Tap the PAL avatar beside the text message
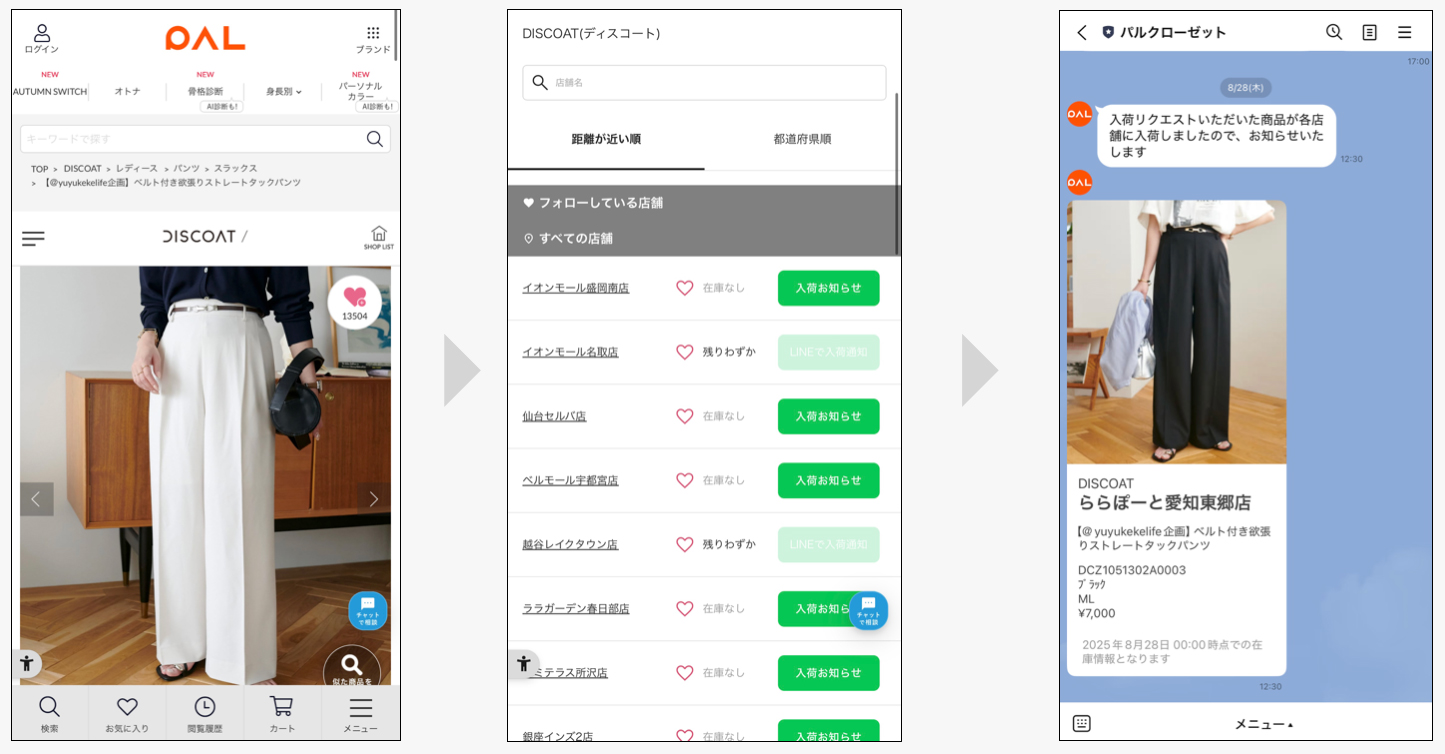 tap(1079, 114)
